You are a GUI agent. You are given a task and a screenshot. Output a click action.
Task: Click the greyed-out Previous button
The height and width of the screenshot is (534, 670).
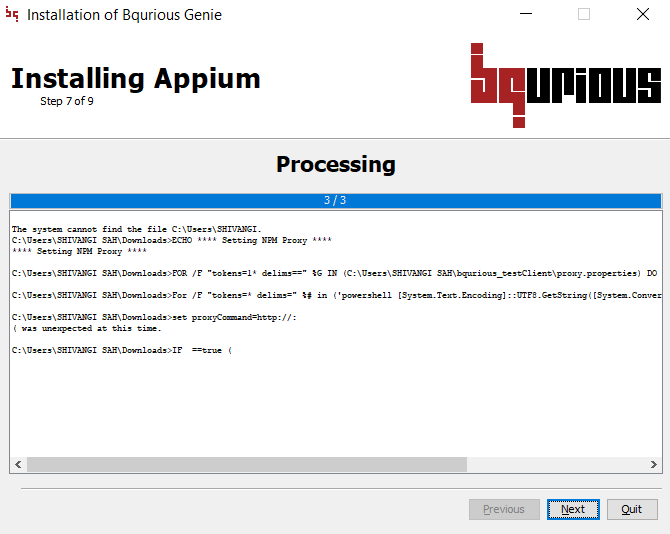pos(504,509)
